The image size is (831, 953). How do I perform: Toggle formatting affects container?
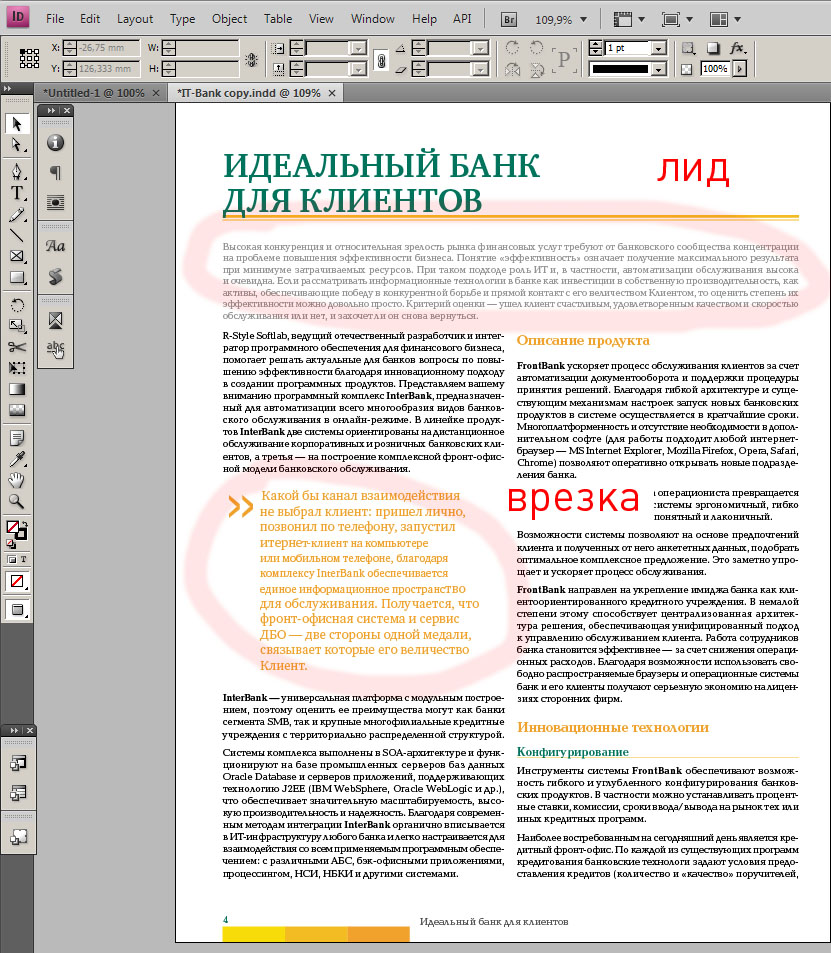point(12,559)
